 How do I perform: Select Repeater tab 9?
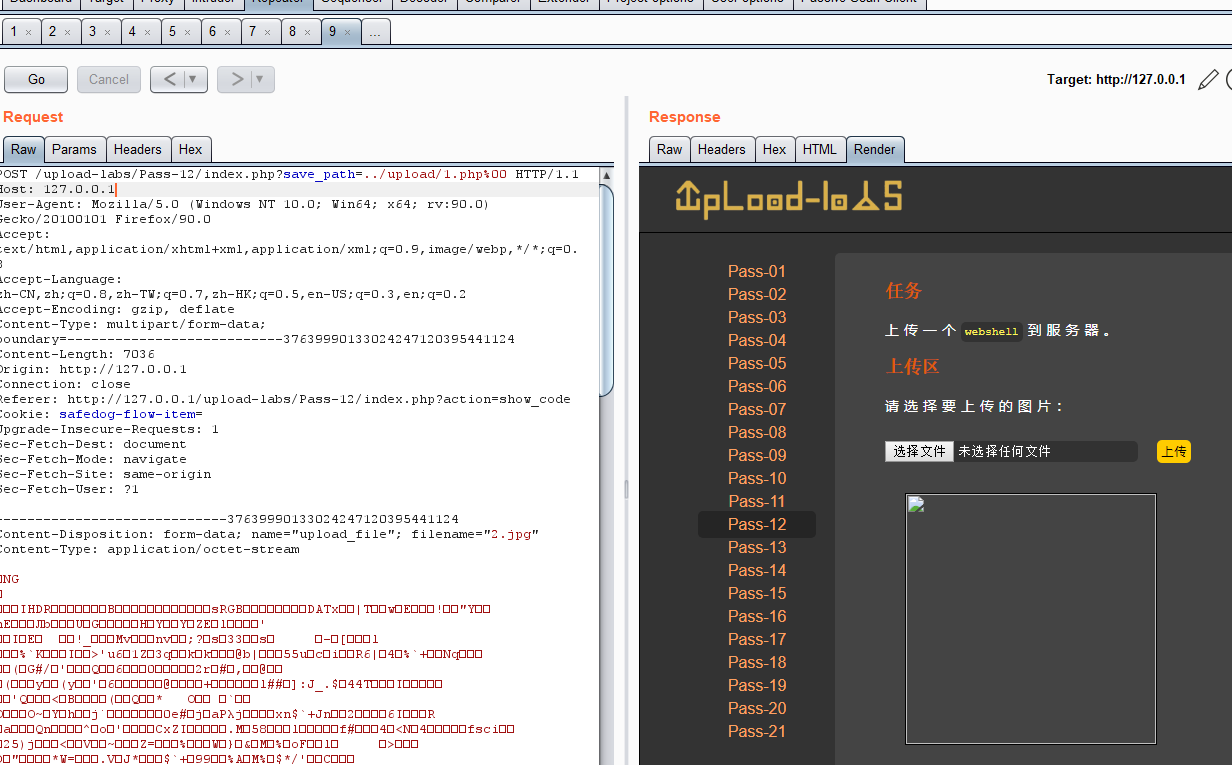(332, 32)
